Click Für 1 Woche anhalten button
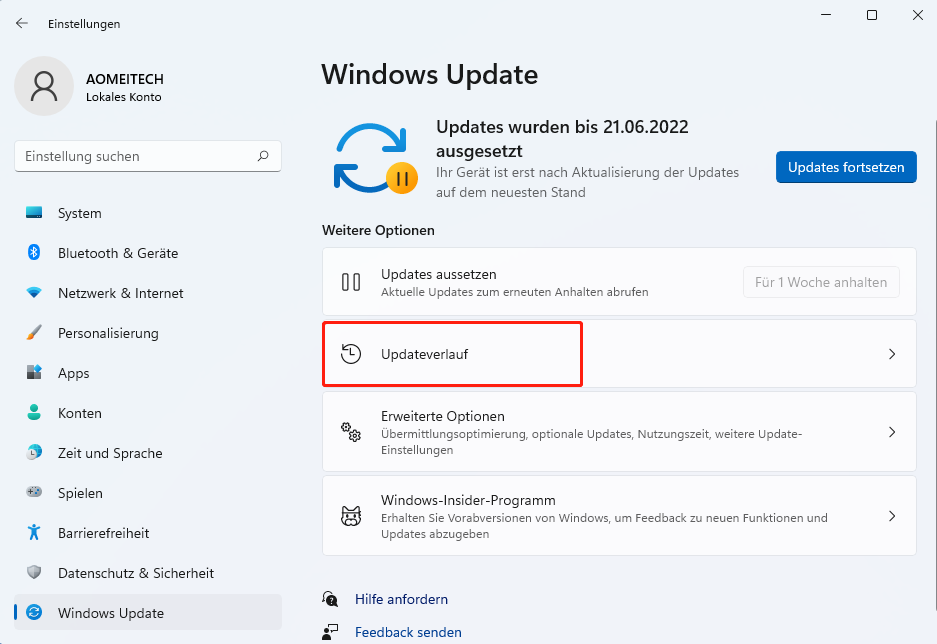937x644 pixels. [x=820, y=282]
